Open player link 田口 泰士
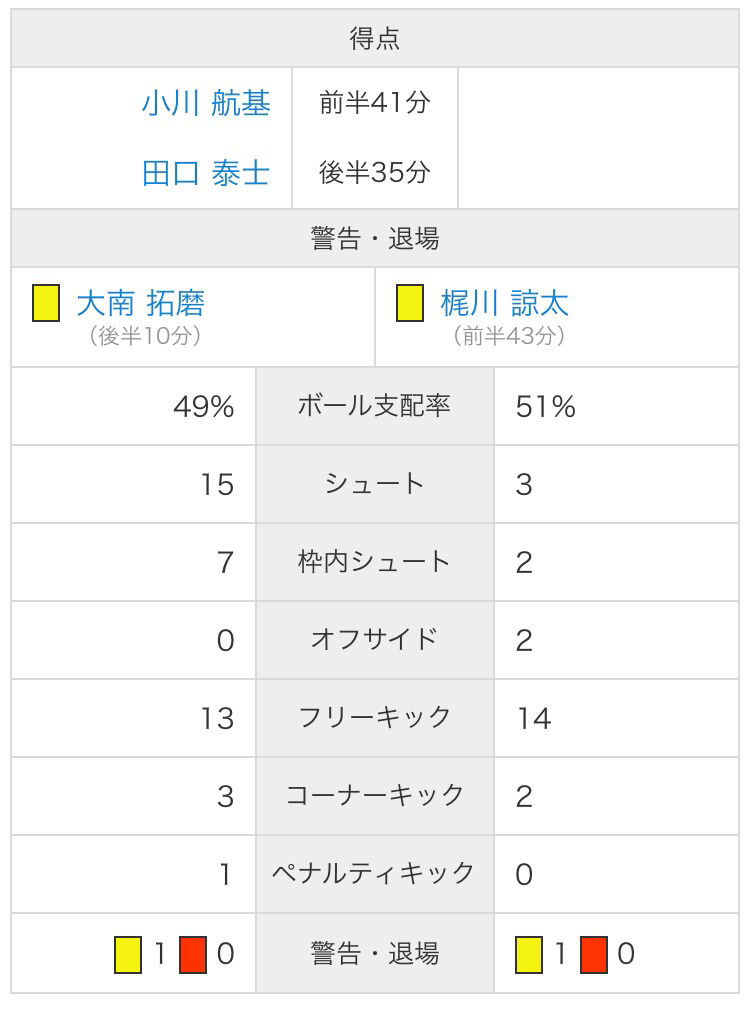The height and width of the screenshot is (1029, 750). (x=205, y=173)
